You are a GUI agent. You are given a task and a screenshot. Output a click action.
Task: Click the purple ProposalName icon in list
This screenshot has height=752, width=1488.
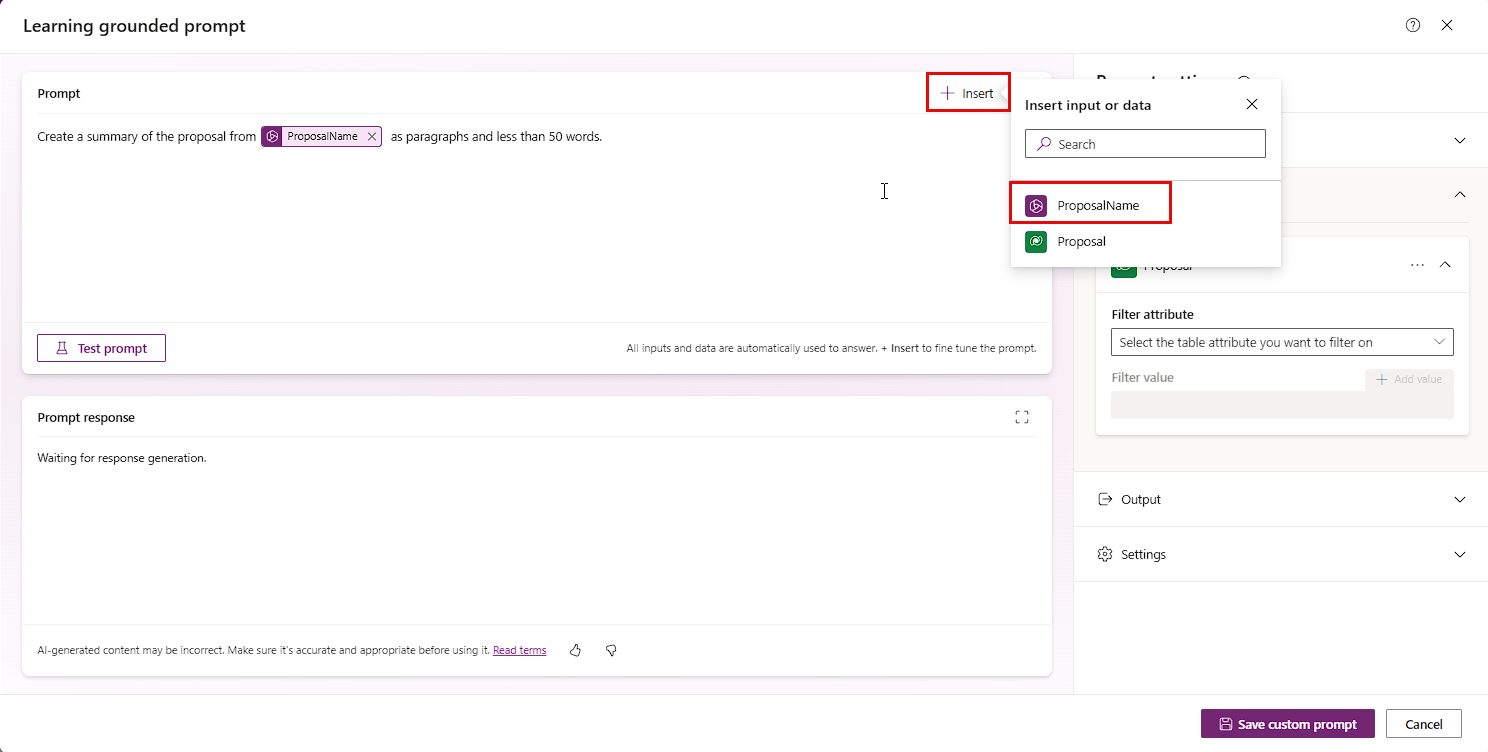point(1036,206)
